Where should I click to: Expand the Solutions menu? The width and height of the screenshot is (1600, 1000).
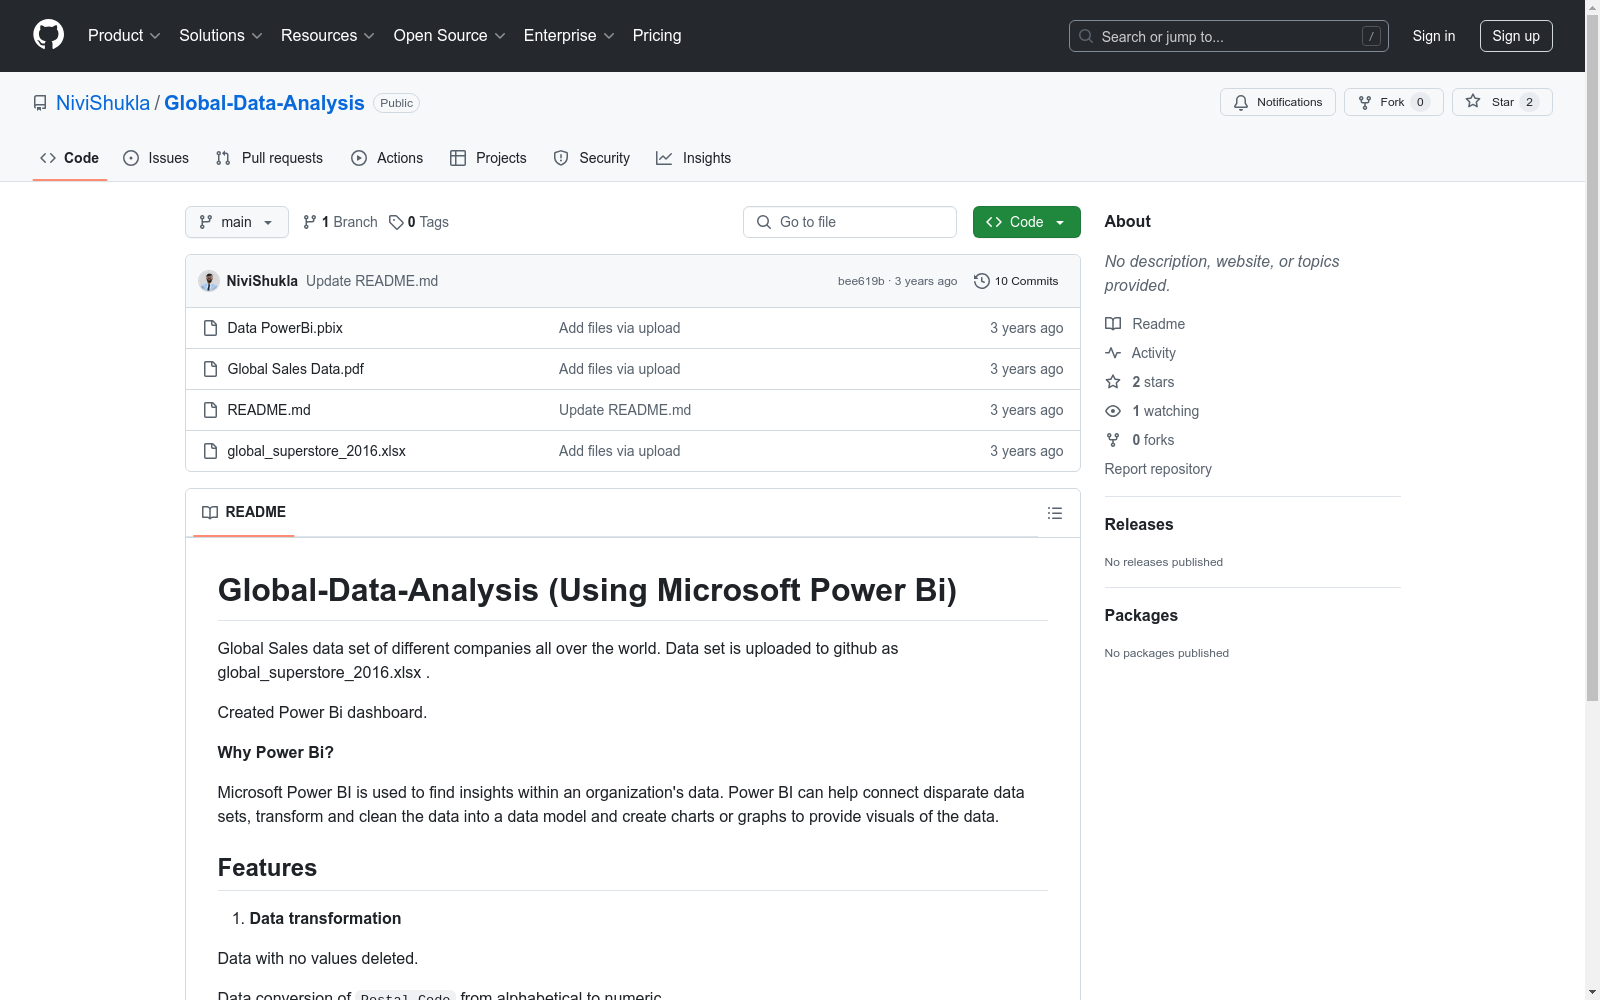(x=221, y=36)
